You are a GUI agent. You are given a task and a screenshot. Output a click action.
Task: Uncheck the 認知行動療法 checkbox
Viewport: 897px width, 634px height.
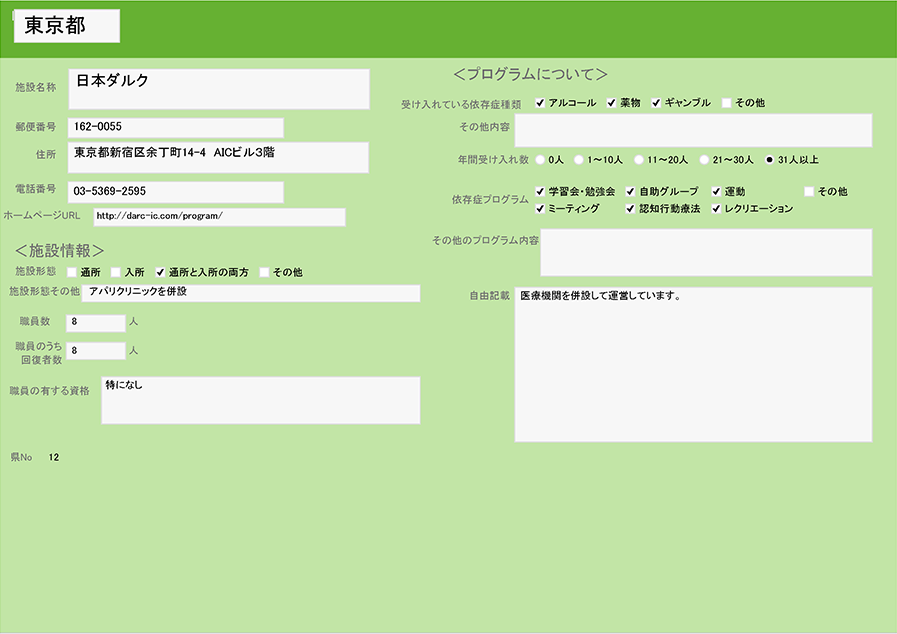631,209
